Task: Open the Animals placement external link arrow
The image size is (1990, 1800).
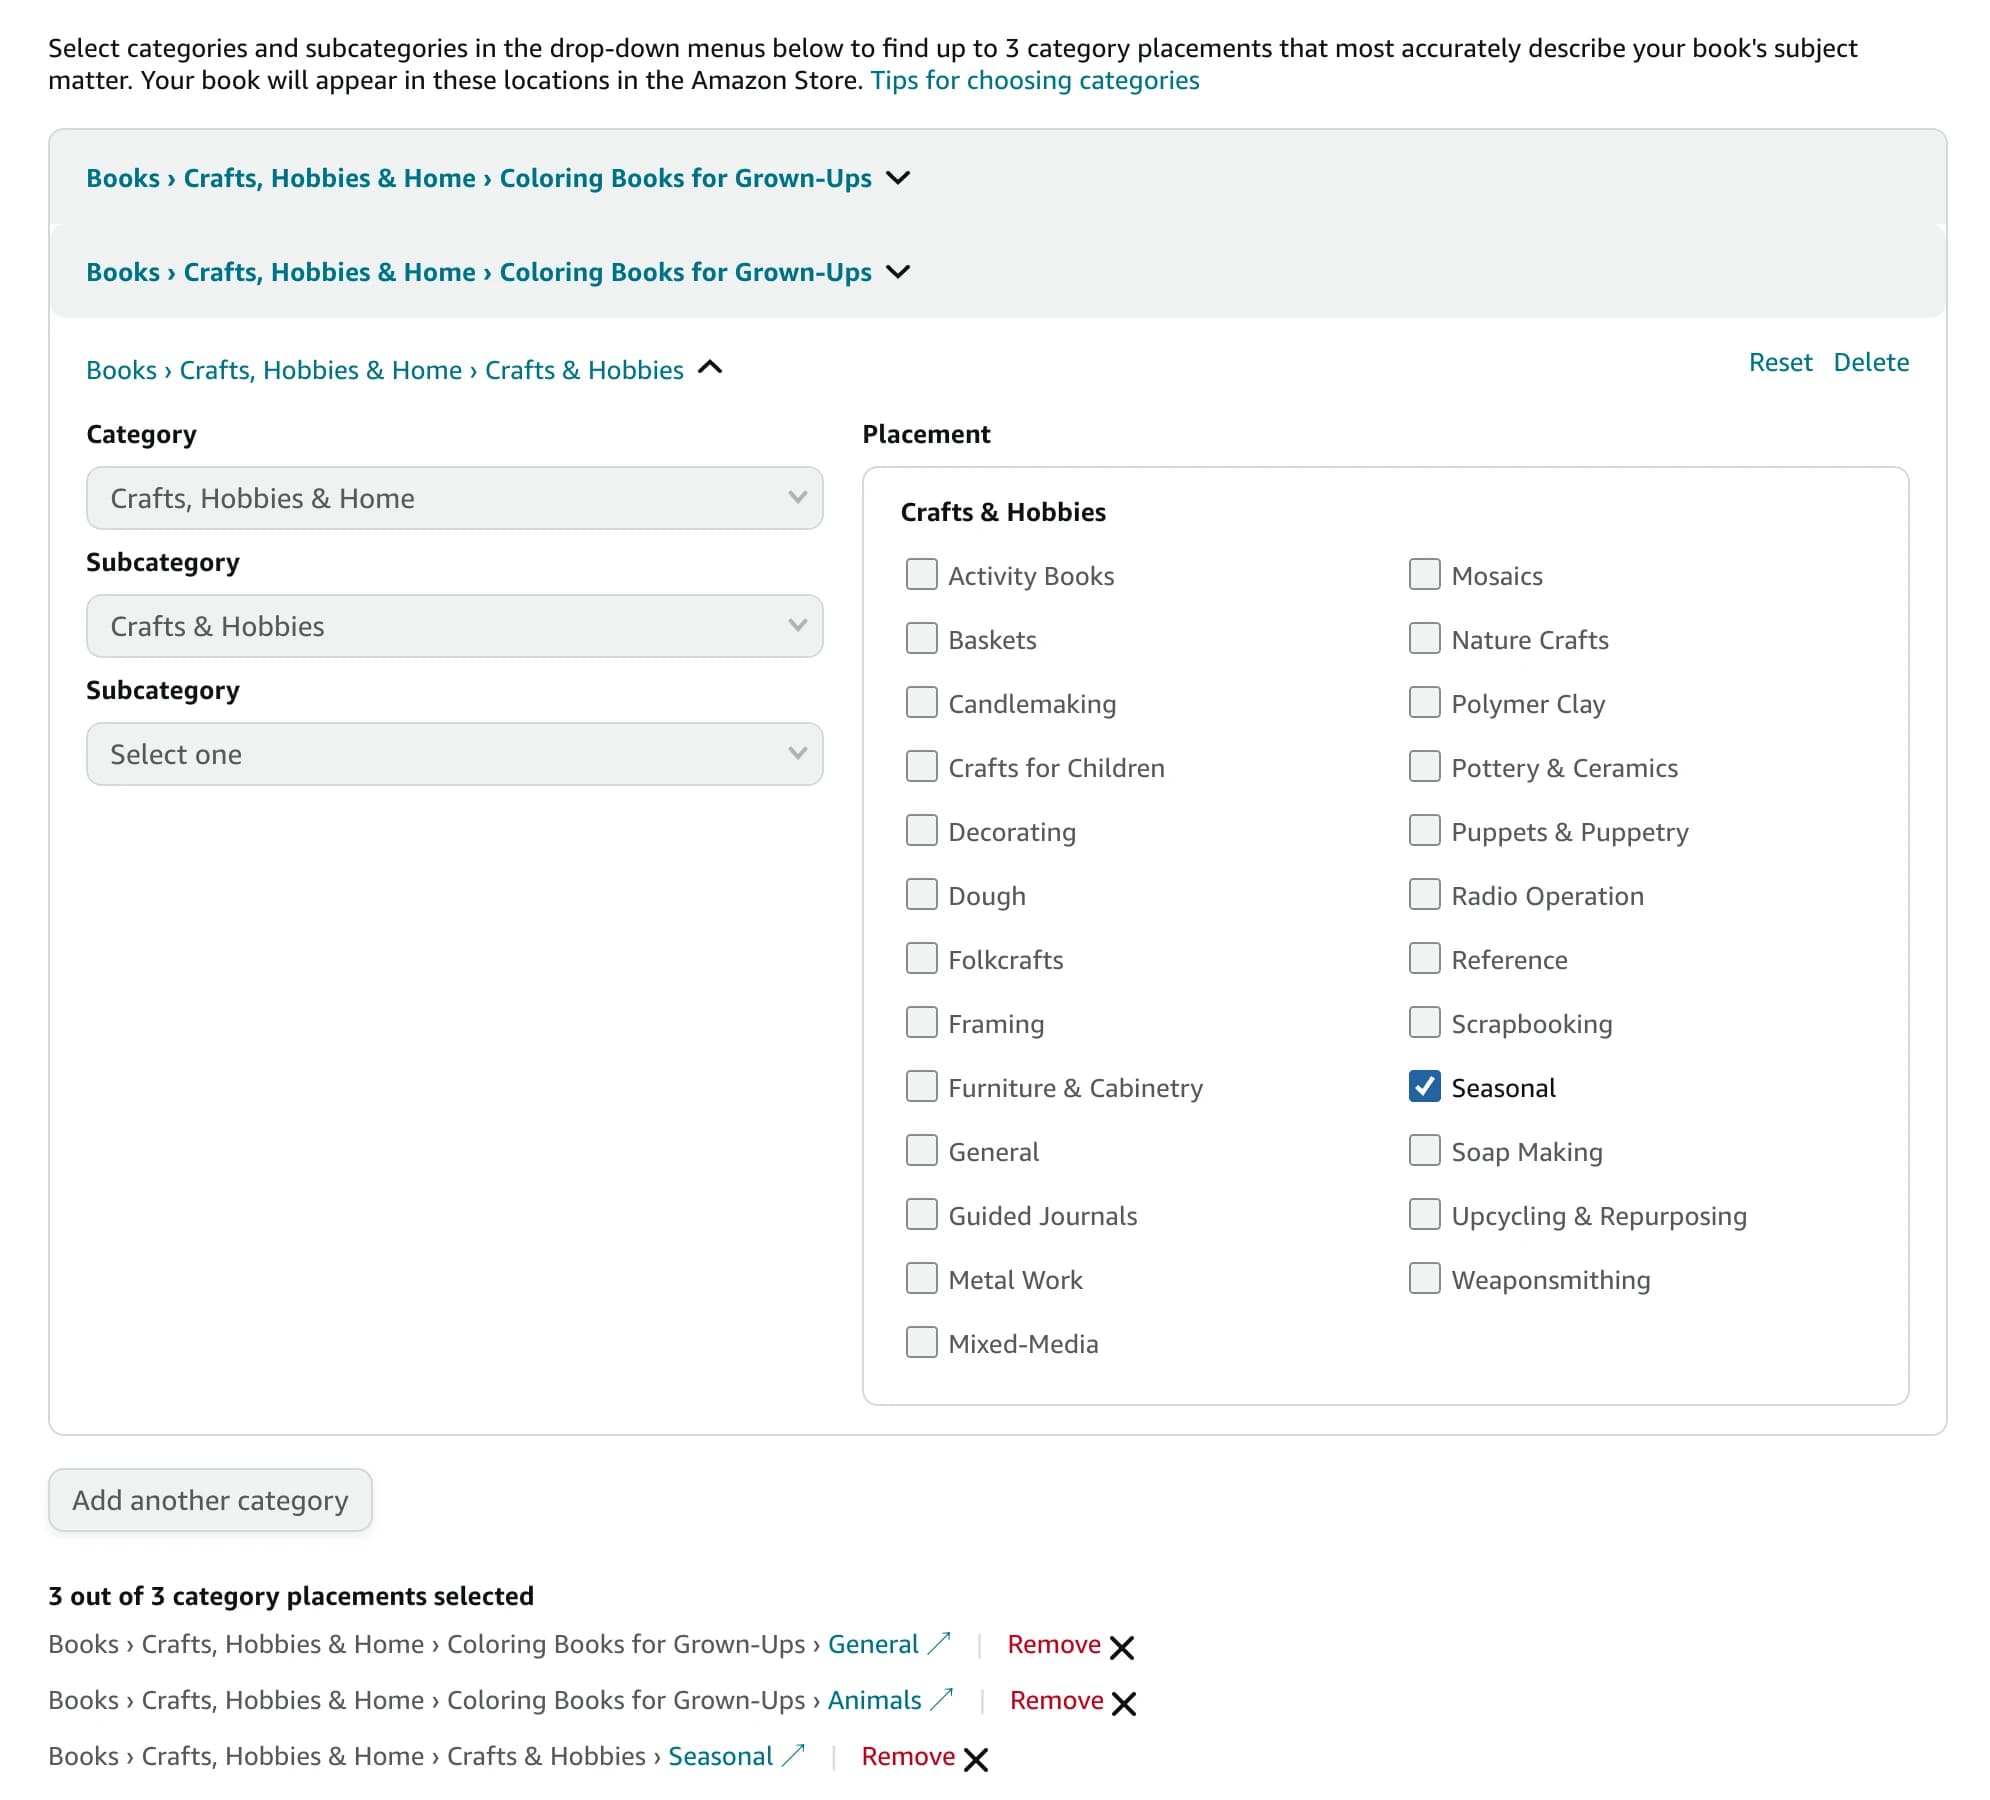Action: click(942, 1699)
